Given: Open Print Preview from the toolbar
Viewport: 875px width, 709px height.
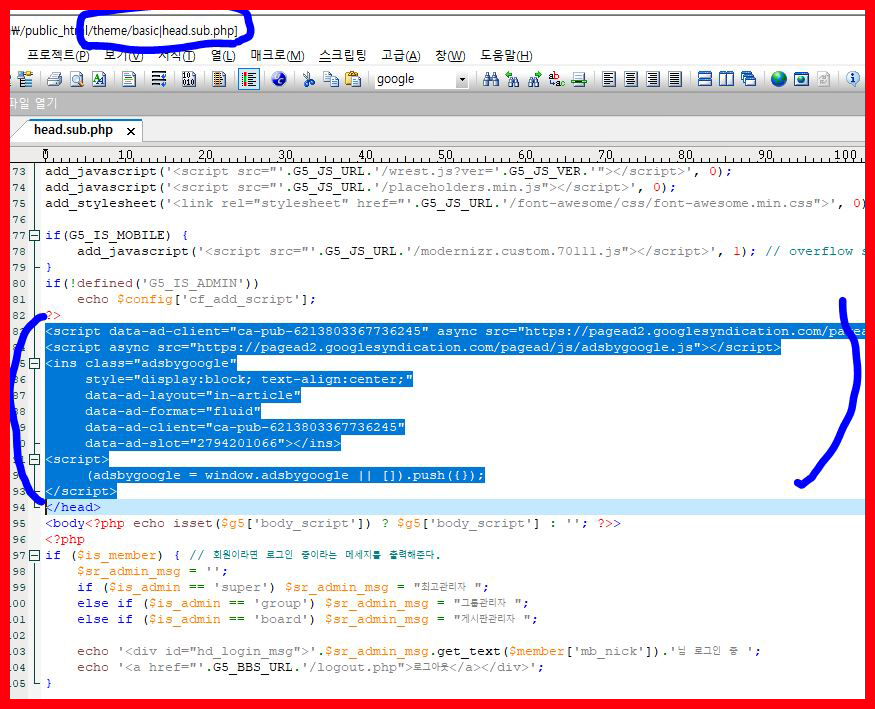Looking at the screenshot, I should (x=76, y=79).
